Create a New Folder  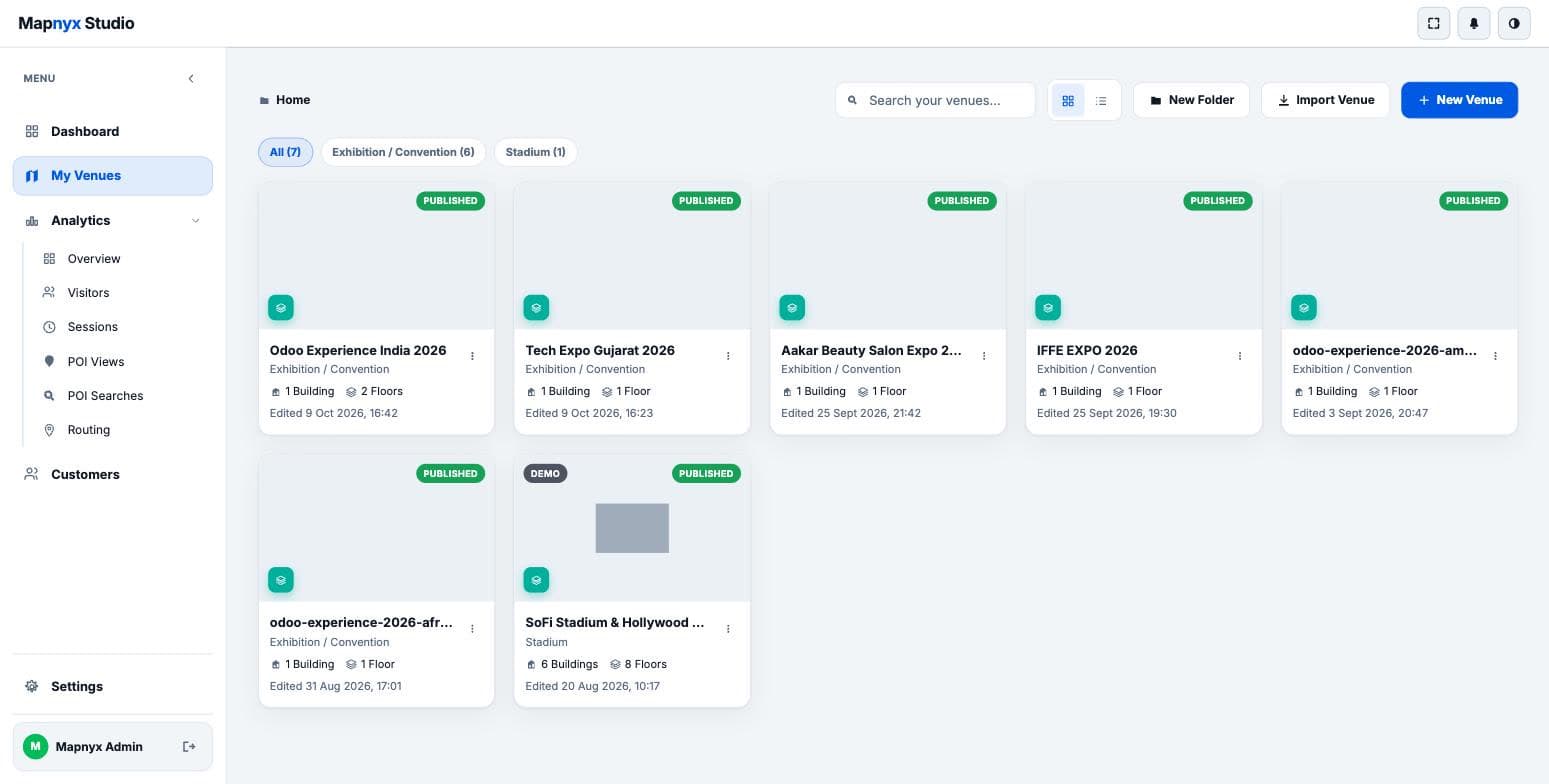pyautogui.click(x=1191, y=100)
